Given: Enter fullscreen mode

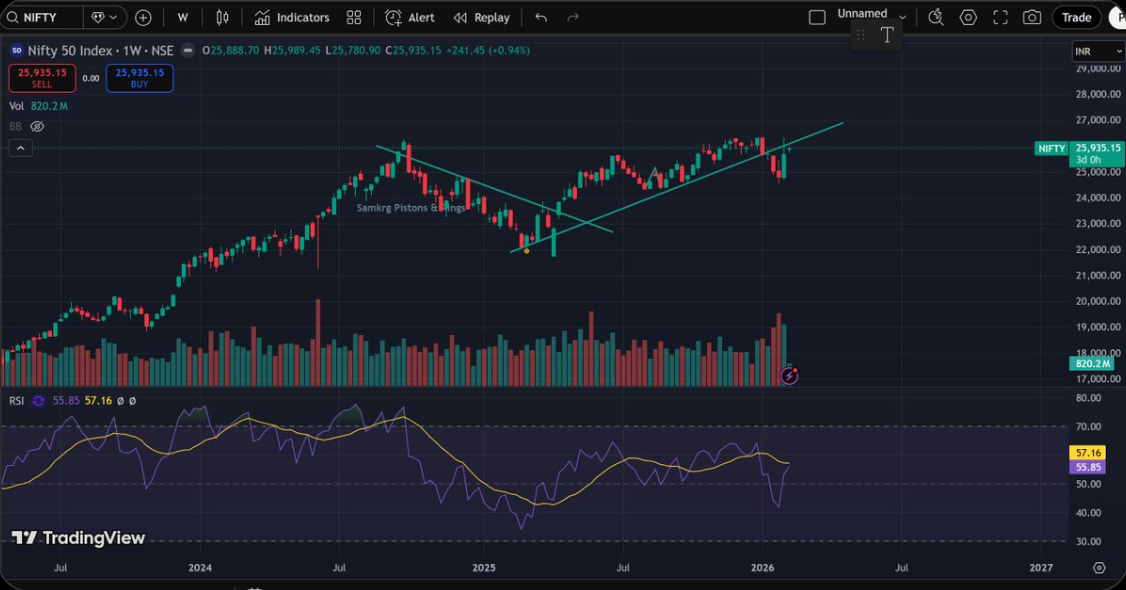Looking at the screenshot, I should 1000,17.
